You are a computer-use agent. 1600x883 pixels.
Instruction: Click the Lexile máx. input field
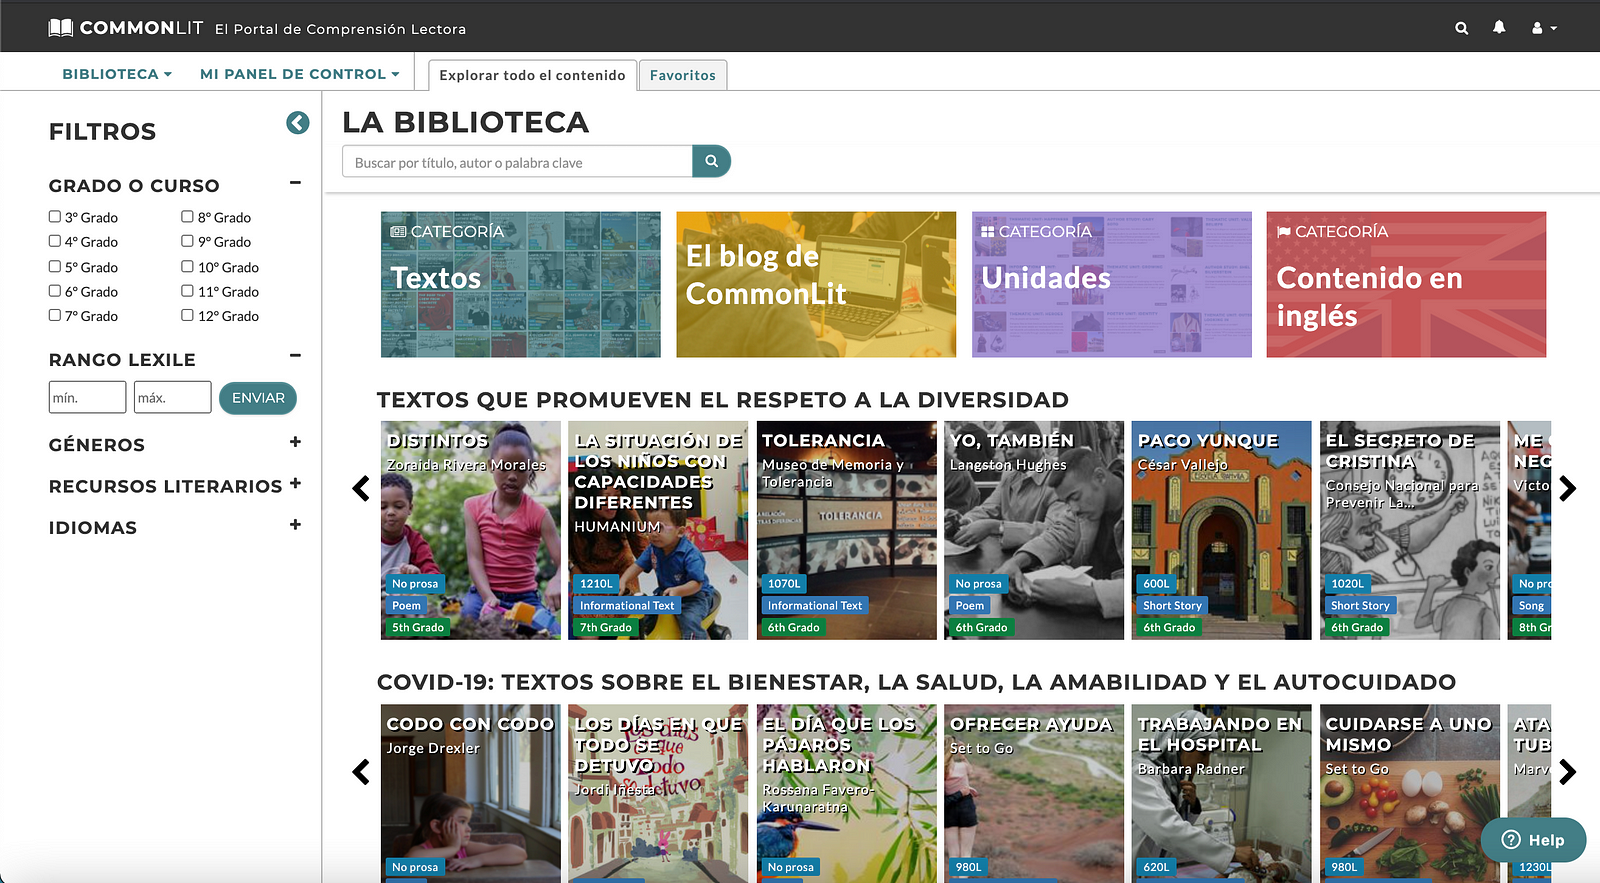173,397
